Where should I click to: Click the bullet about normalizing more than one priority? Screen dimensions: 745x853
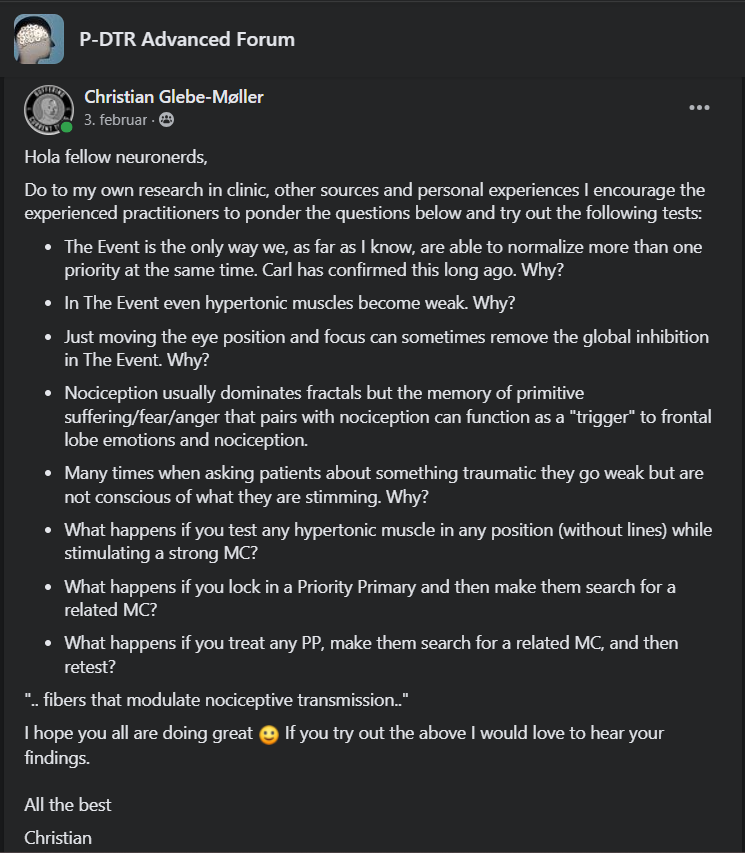383,257
